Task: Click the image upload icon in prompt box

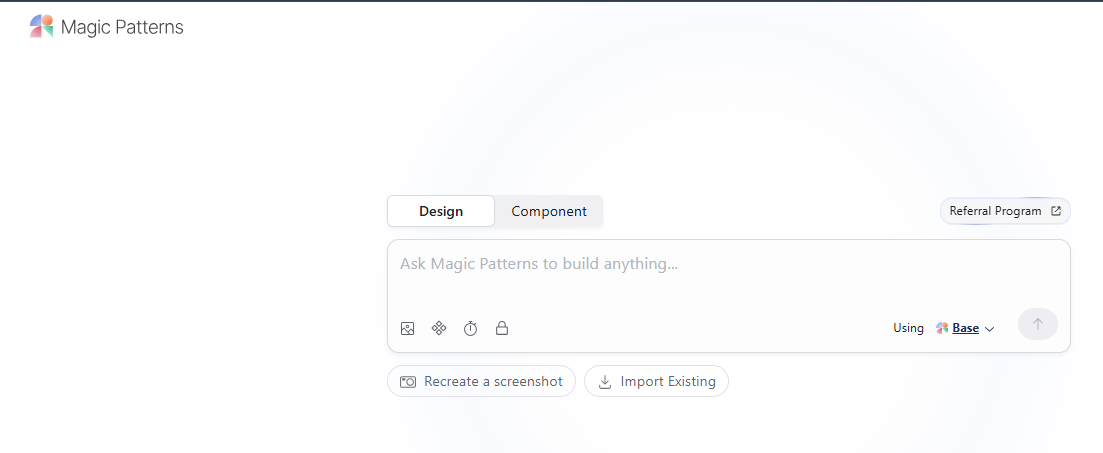Action: coord(407,328)
